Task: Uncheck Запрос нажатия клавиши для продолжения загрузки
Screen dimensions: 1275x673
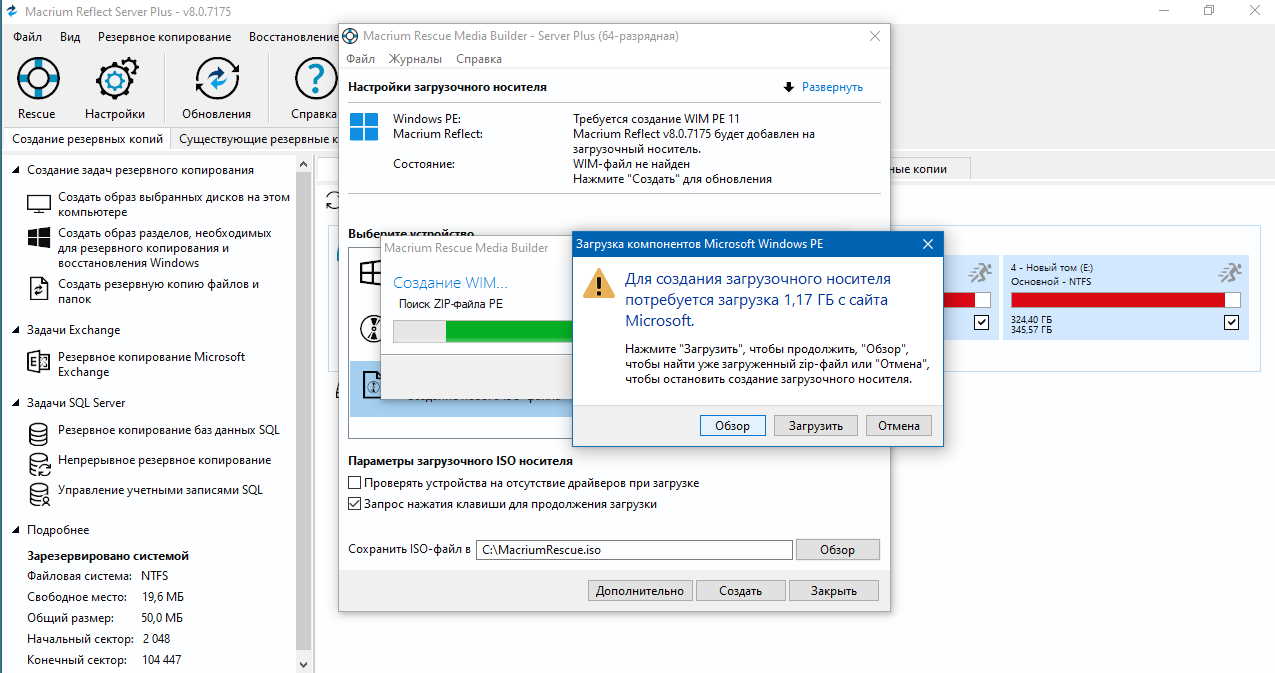Action: (354, 504)
